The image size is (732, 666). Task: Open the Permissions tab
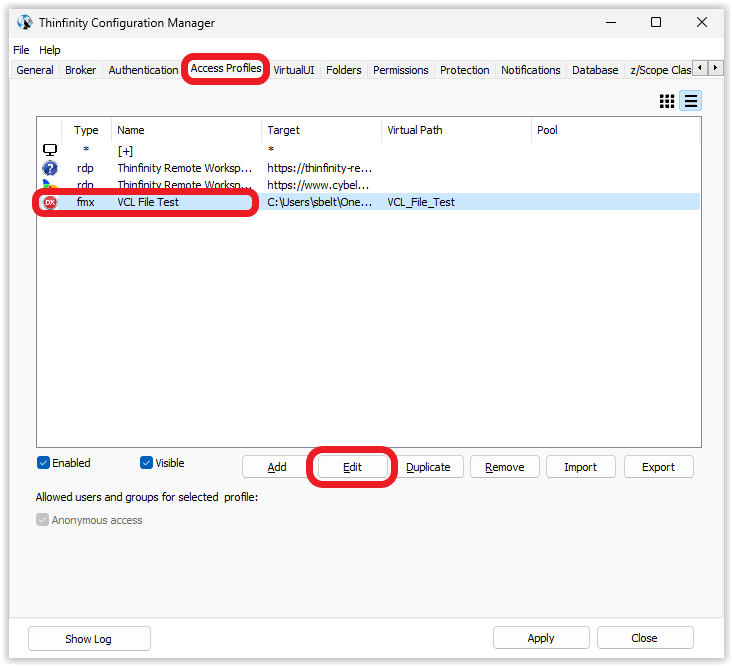coord(401,70)
